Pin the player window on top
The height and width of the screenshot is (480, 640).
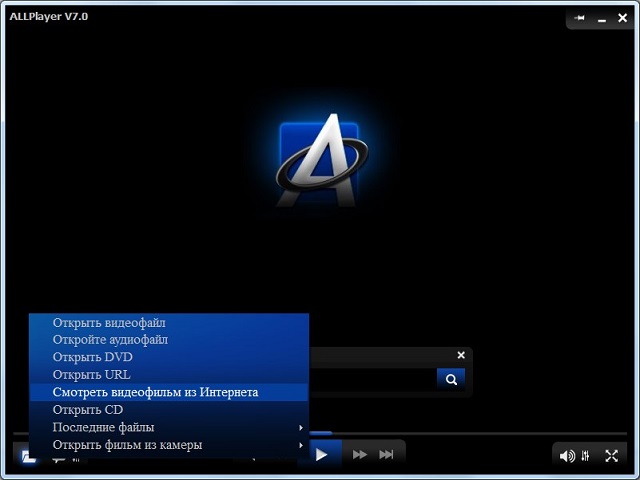click(579, 18)
